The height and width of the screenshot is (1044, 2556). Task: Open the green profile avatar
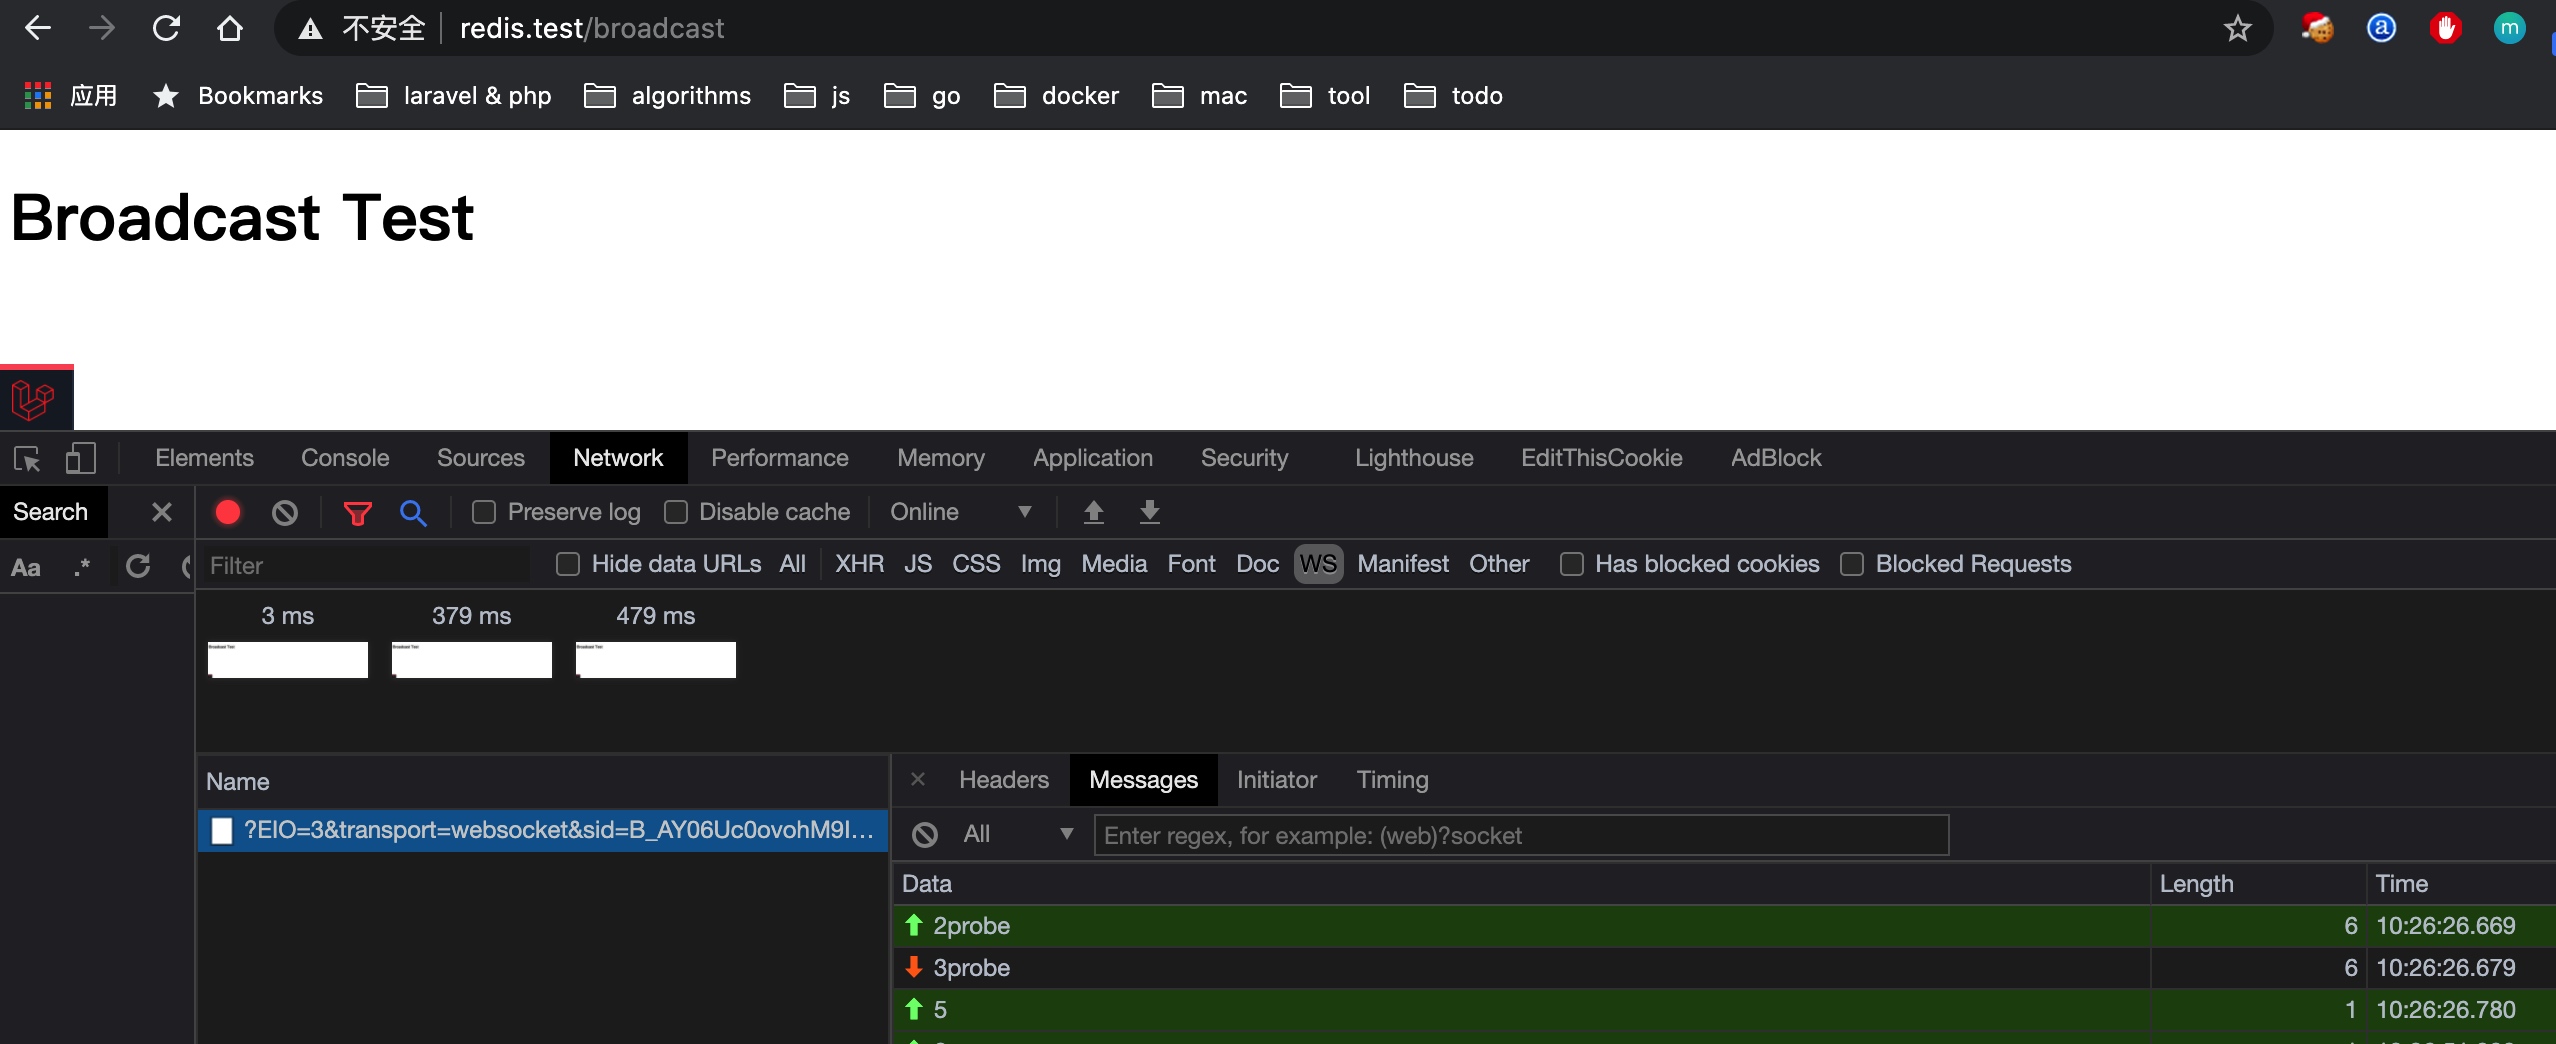pyautogui.click(x=2510, y=28)
